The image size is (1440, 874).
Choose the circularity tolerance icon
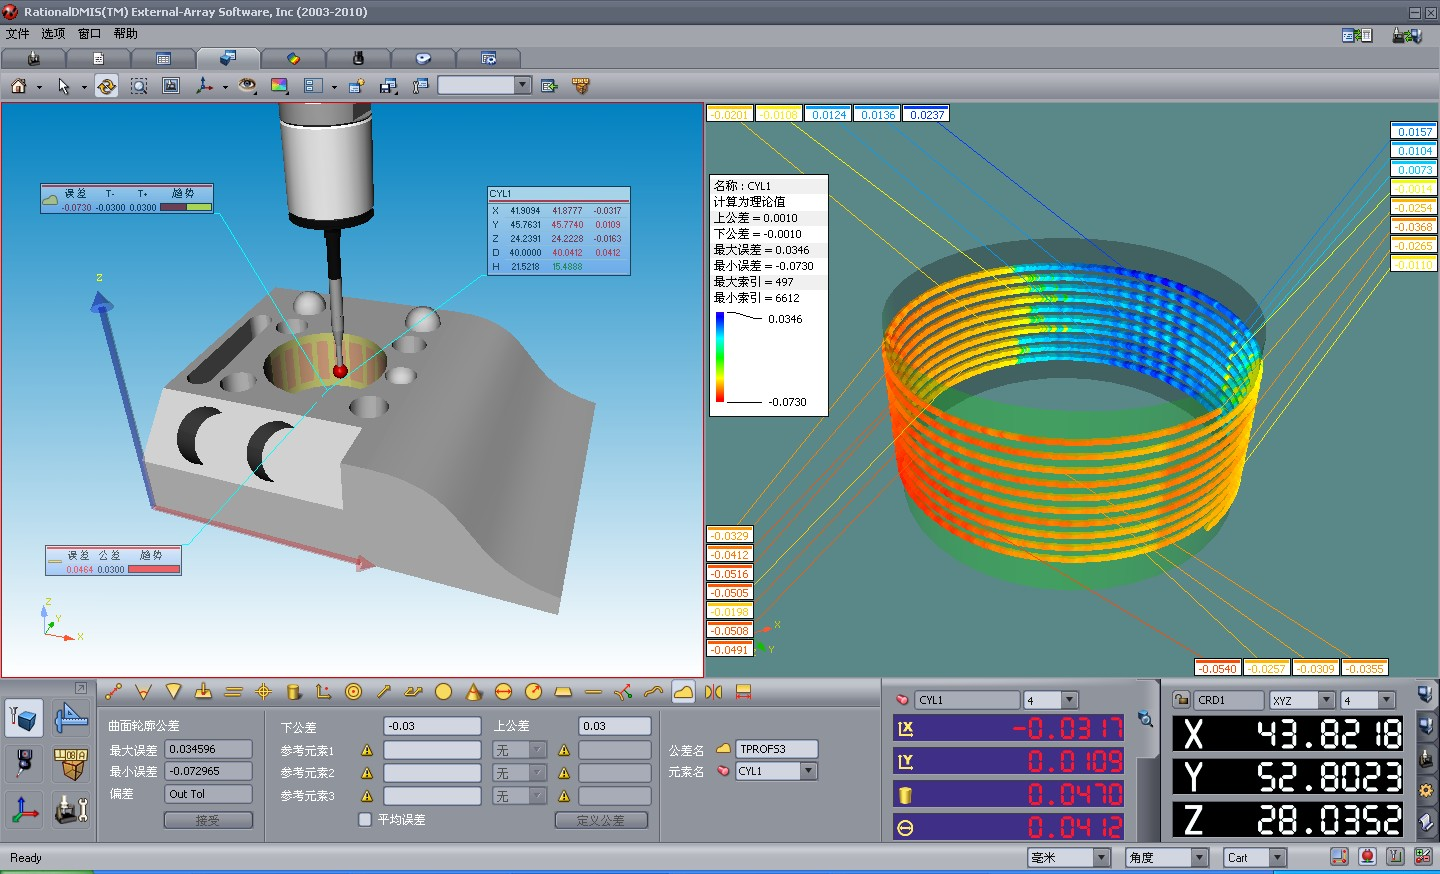tap(443, 692)
